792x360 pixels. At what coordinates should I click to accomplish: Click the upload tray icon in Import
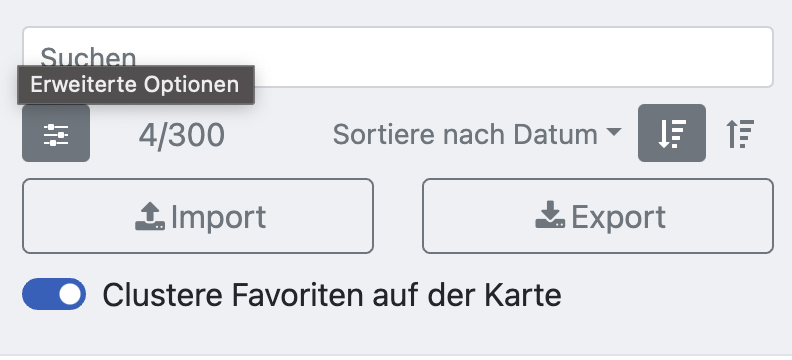point(150,216)
